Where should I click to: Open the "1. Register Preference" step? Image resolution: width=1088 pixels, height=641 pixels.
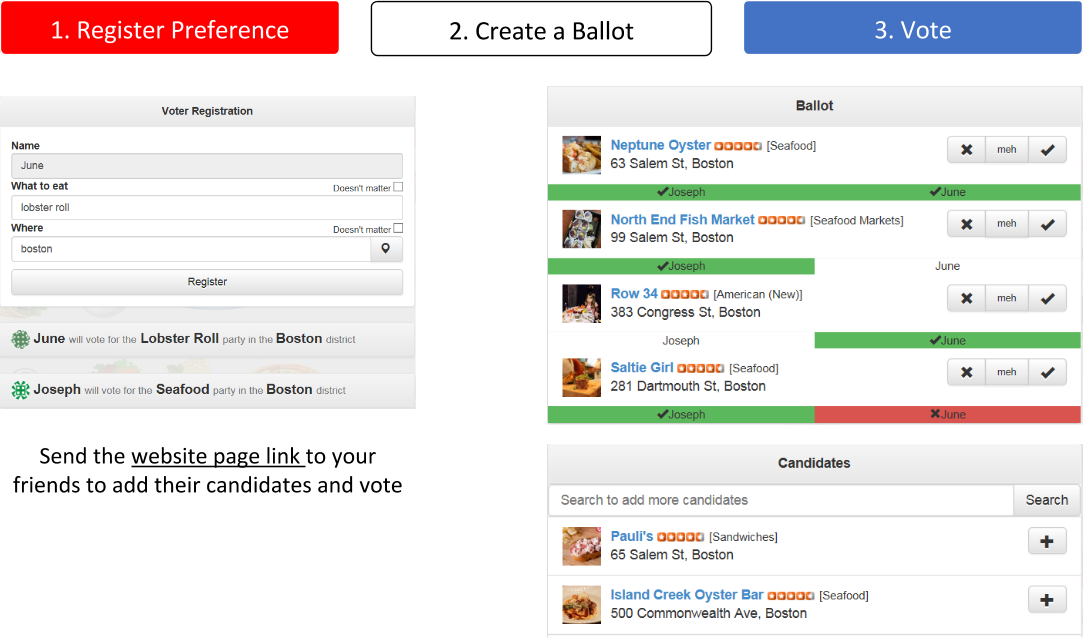[x=170, y=29]
